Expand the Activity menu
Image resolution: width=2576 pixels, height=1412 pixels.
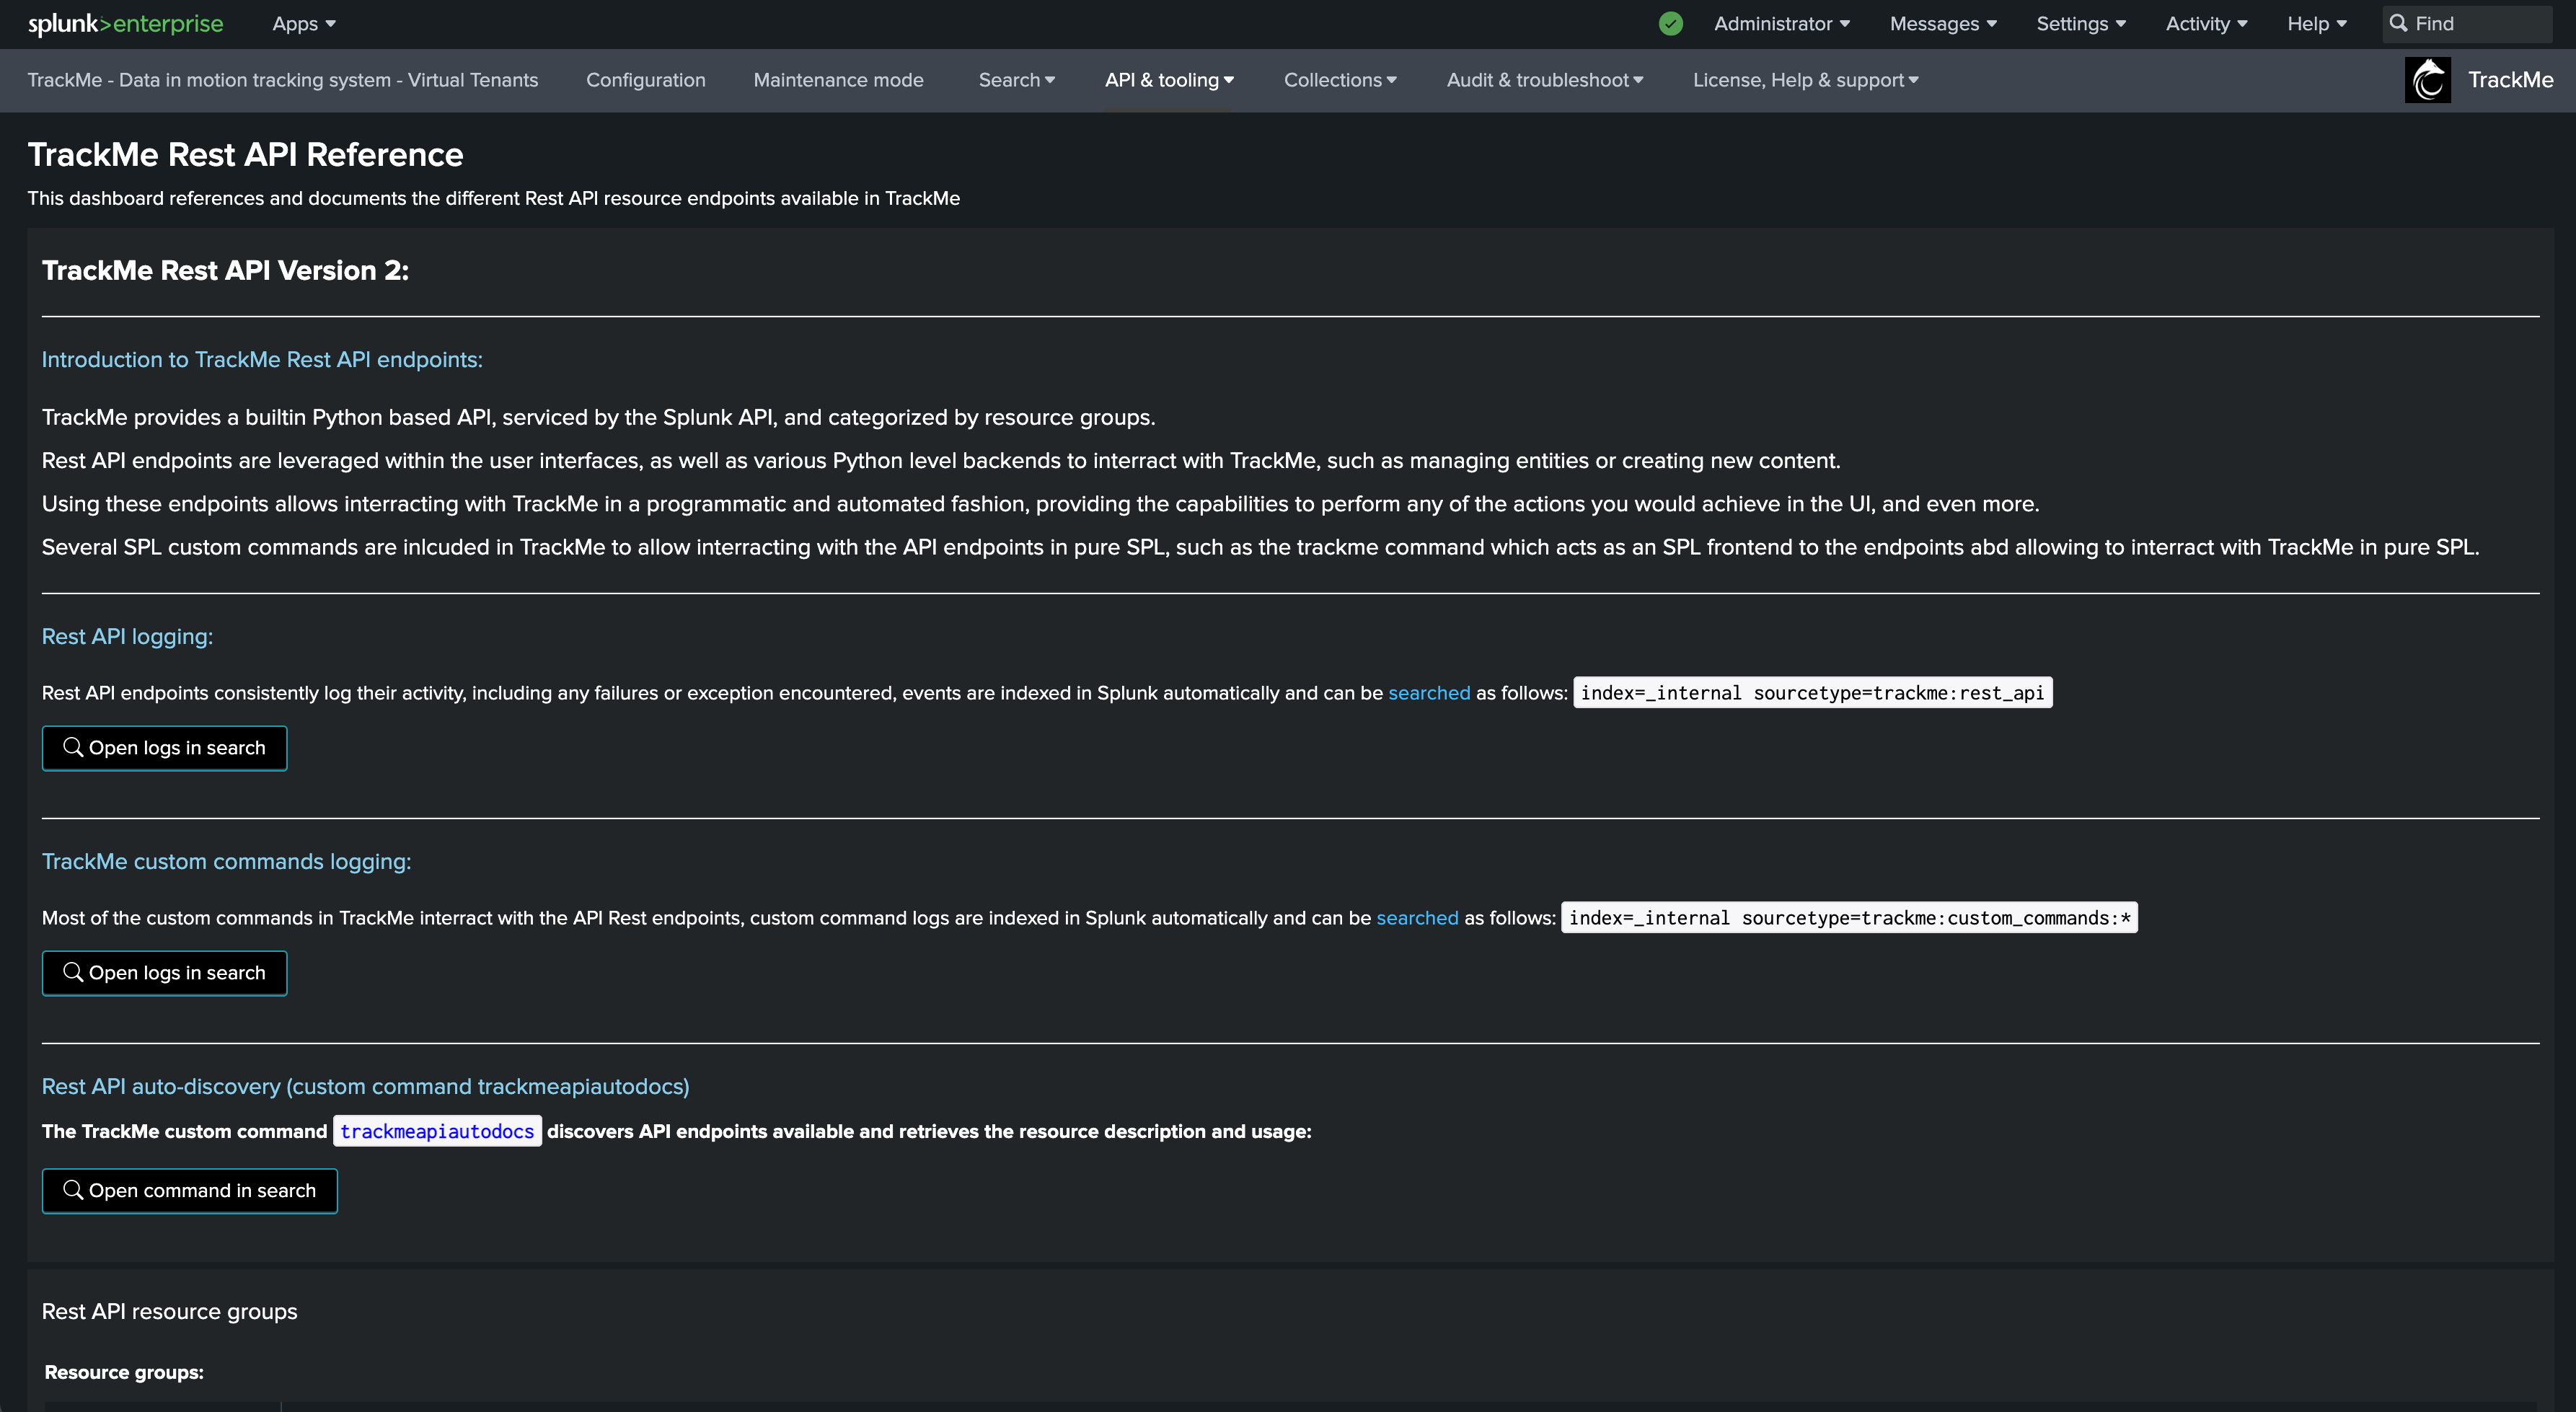coord(2206,23)
